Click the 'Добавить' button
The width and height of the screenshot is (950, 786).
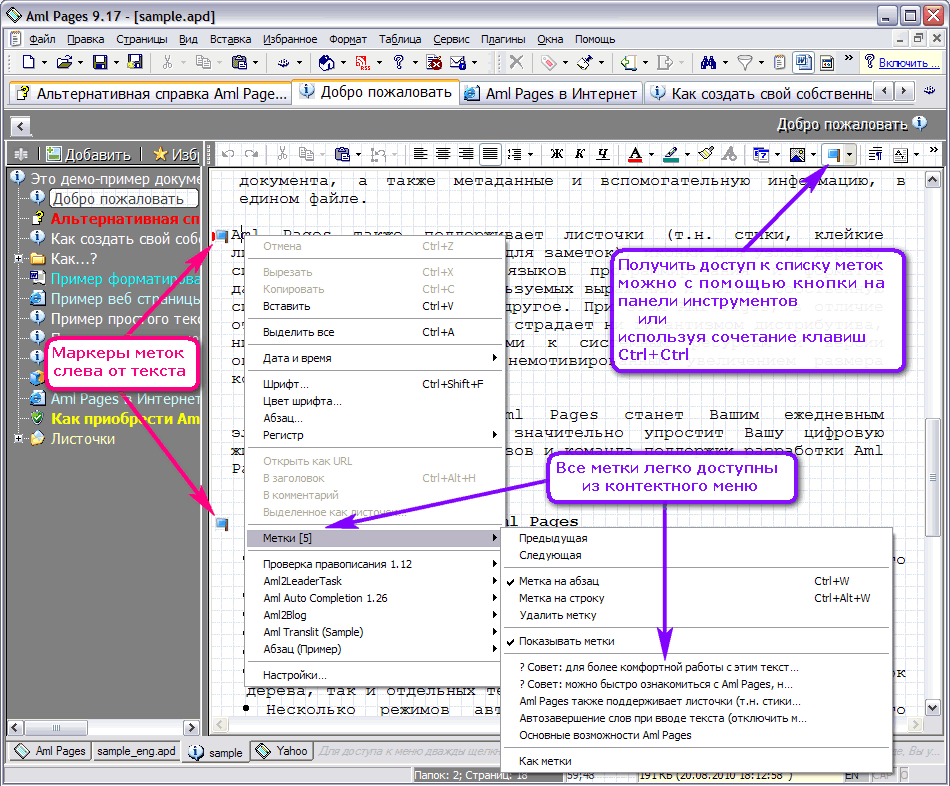(88, 155)
